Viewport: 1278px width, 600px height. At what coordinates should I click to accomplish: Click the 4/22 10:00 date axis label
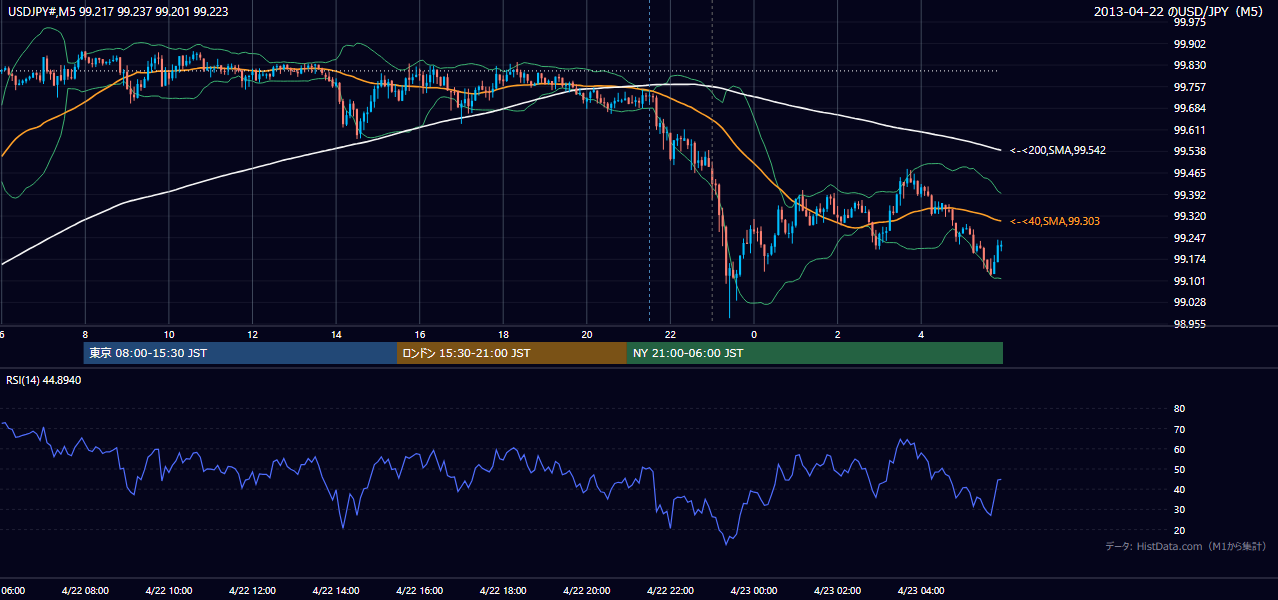click(x=169, y=590)
